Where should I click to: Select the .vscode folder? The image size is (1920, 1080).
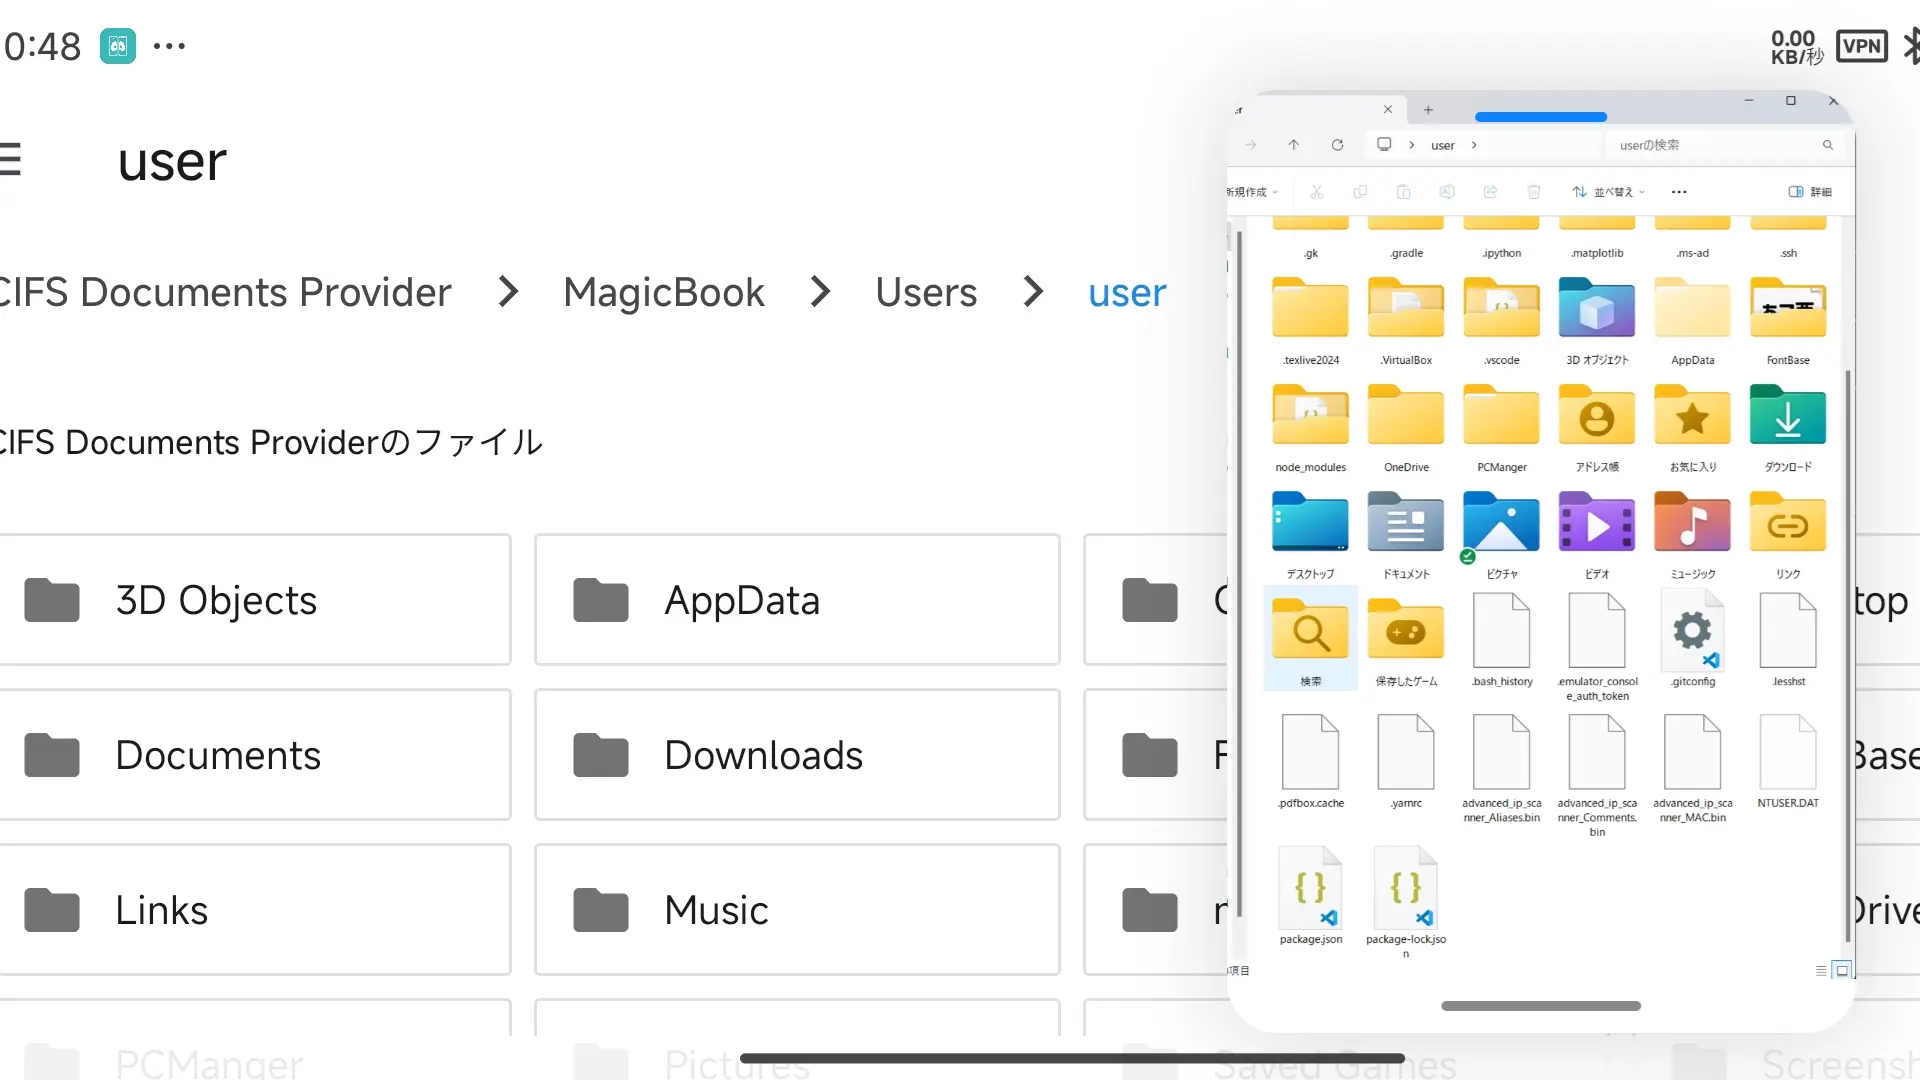tap(1502, 322)
